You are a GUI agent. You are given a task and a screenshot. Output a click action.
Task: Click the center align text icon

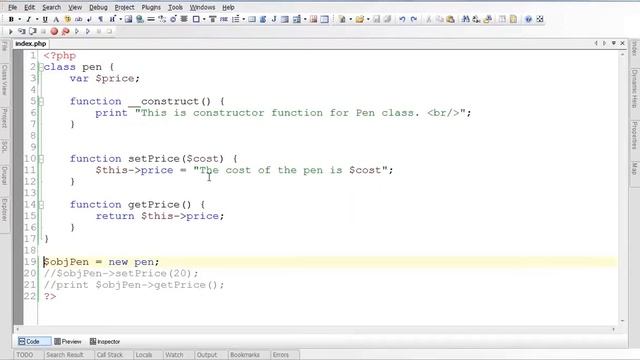184,19
